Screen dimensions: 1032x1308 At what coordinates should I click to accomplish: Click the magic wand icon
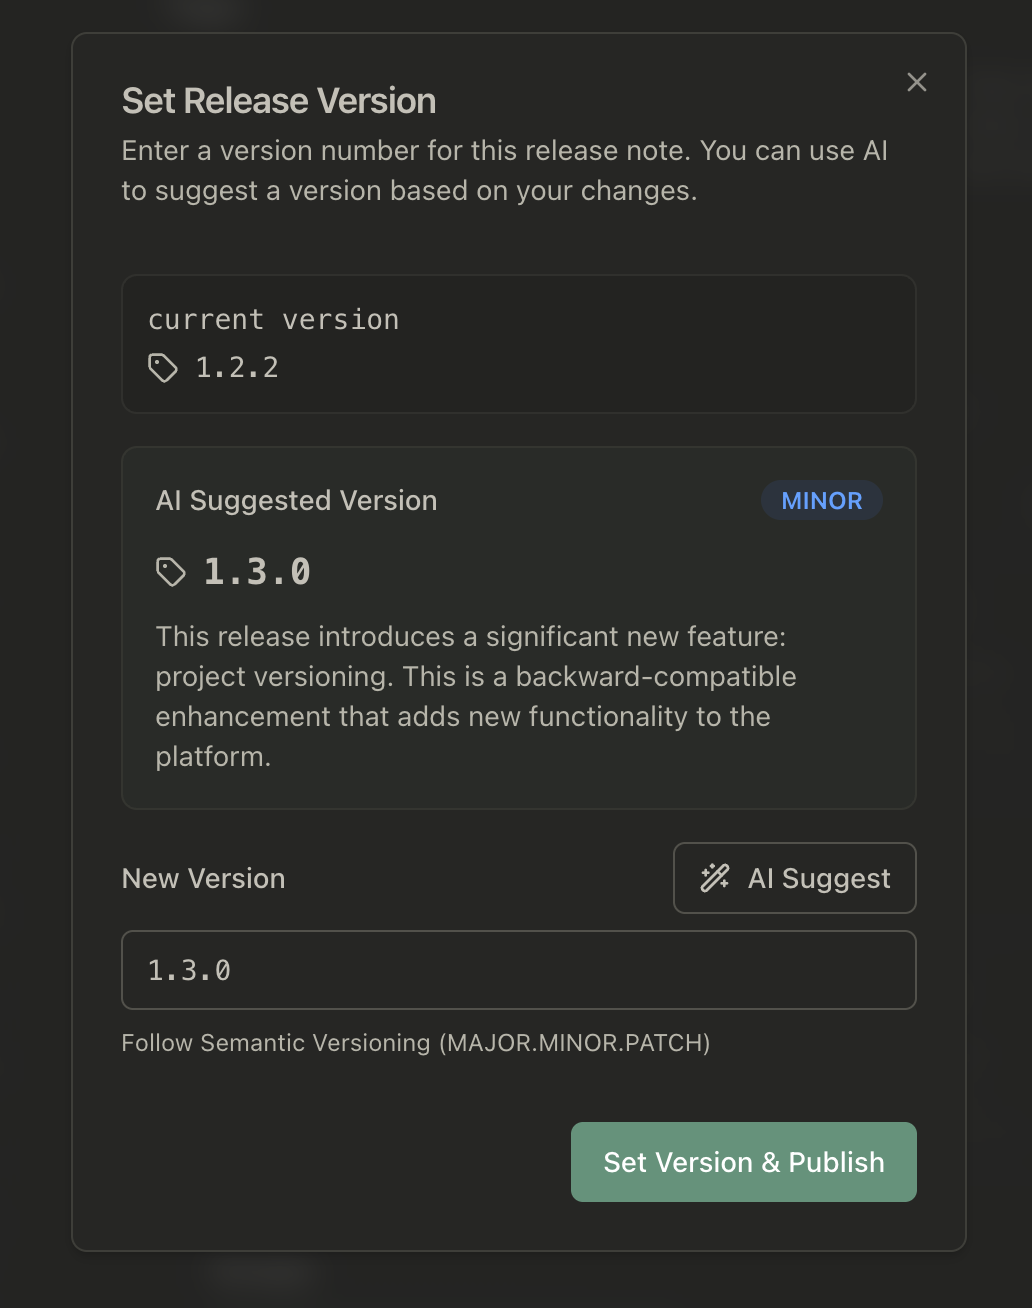(715, 878)
